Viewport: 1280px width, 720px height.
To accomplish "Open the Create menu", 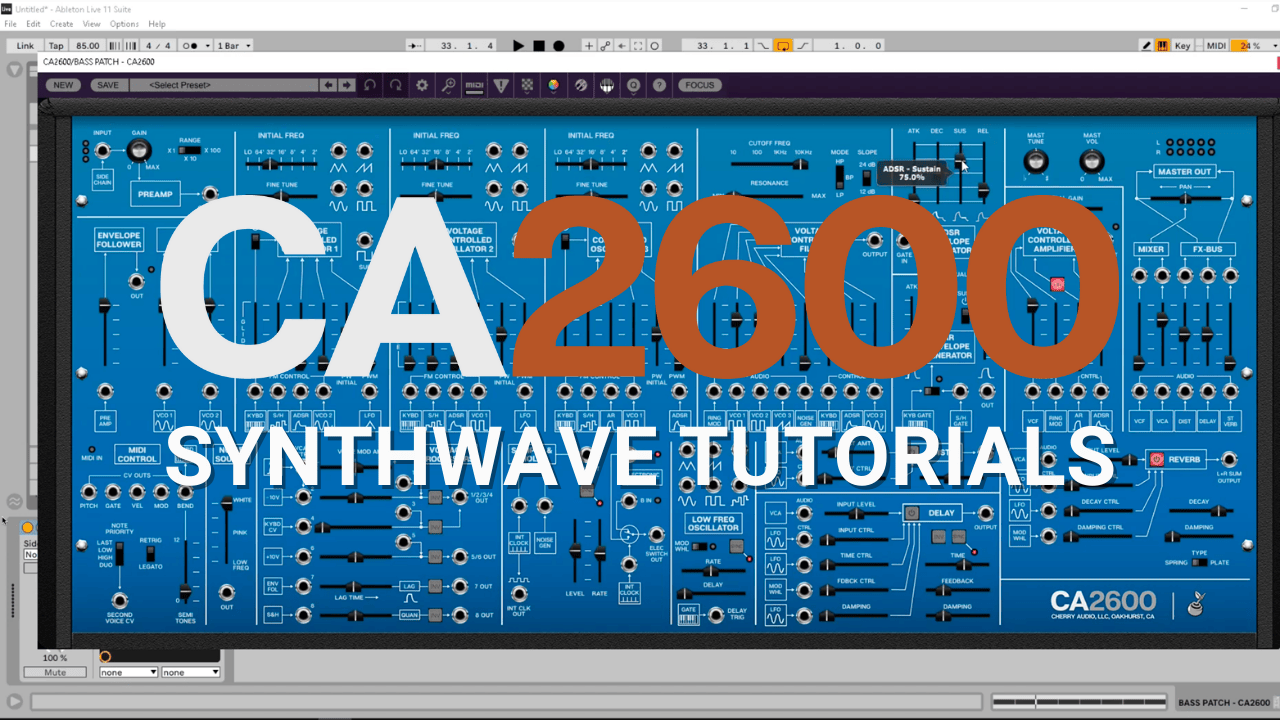I will point(61,24).
